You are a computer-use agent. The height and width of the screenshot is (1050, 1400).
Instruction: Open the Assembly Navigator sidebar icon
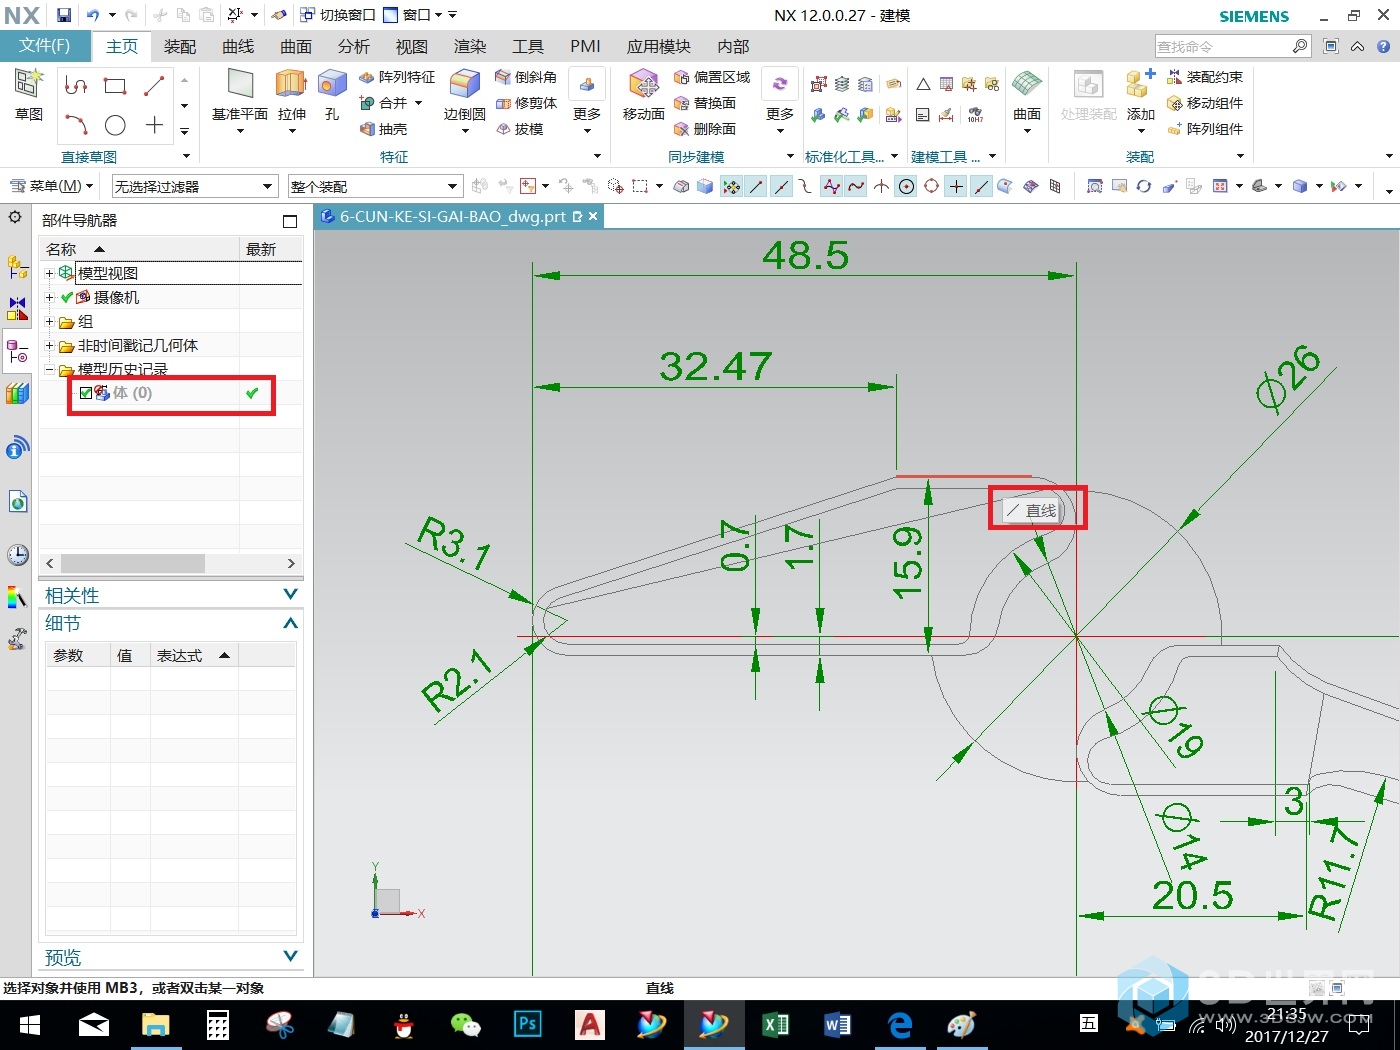pos(17,267)
